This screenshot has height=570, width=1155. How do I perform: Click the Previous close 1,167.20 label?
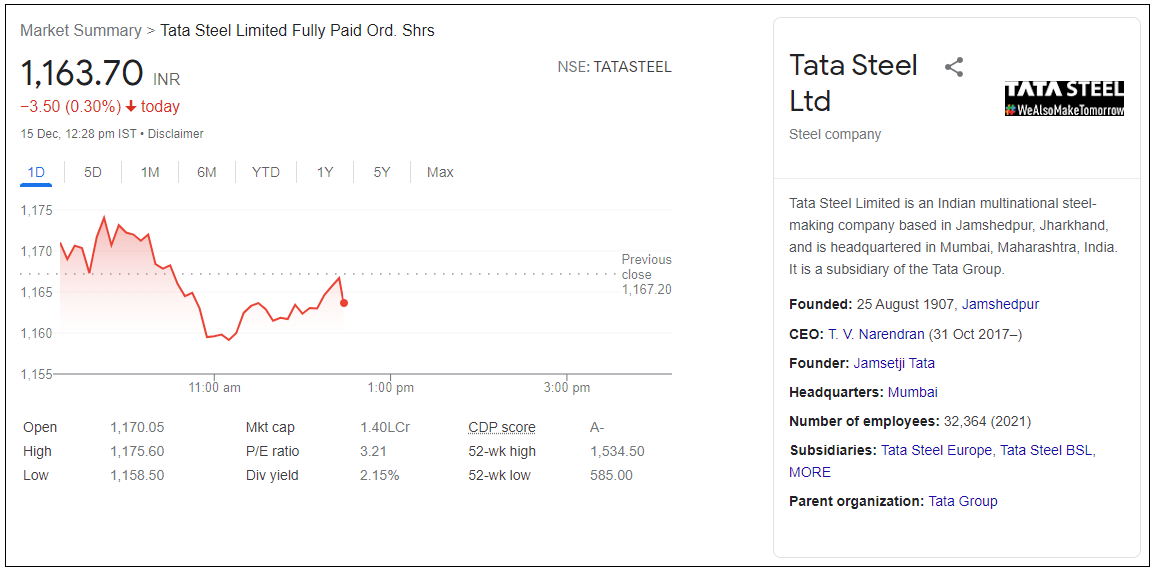coord(647,274)
